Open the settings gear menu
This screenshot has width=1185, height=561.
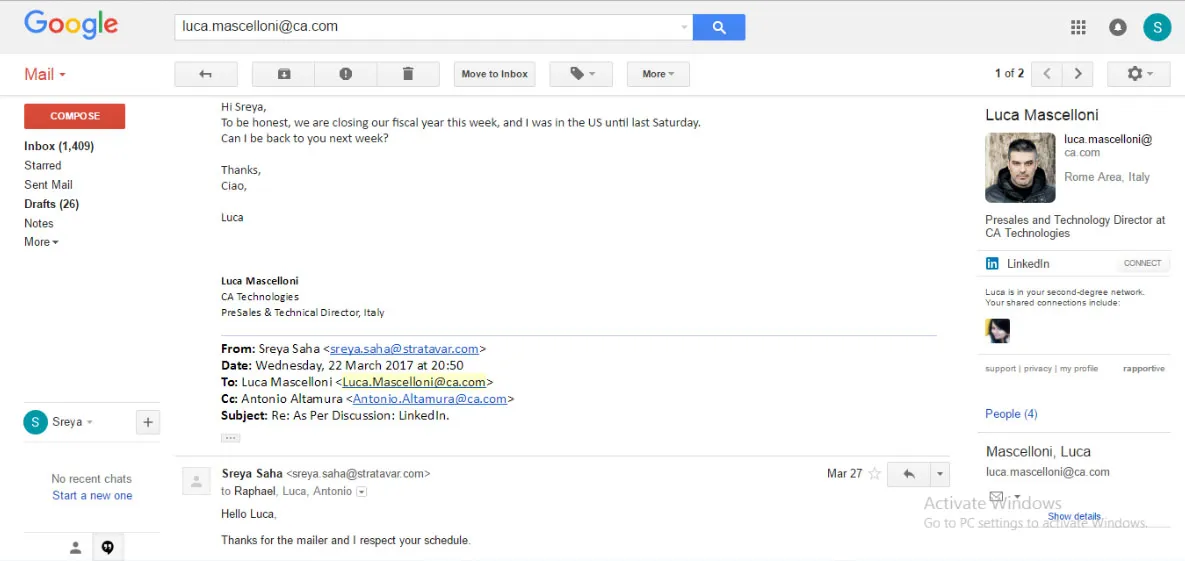pyautogui.click(x=1139, y=74)
